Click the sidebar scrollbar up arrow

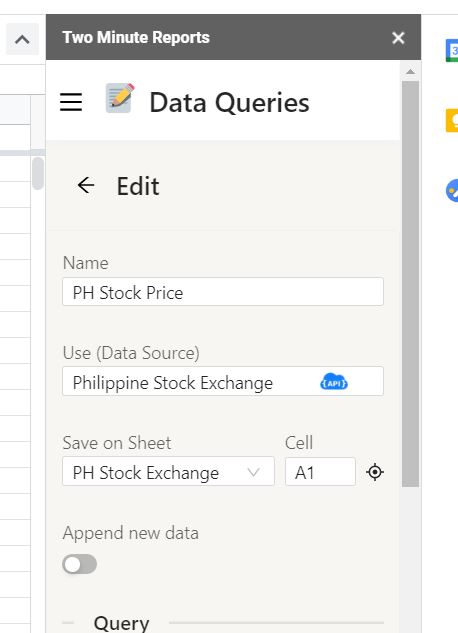click(410, 71)
